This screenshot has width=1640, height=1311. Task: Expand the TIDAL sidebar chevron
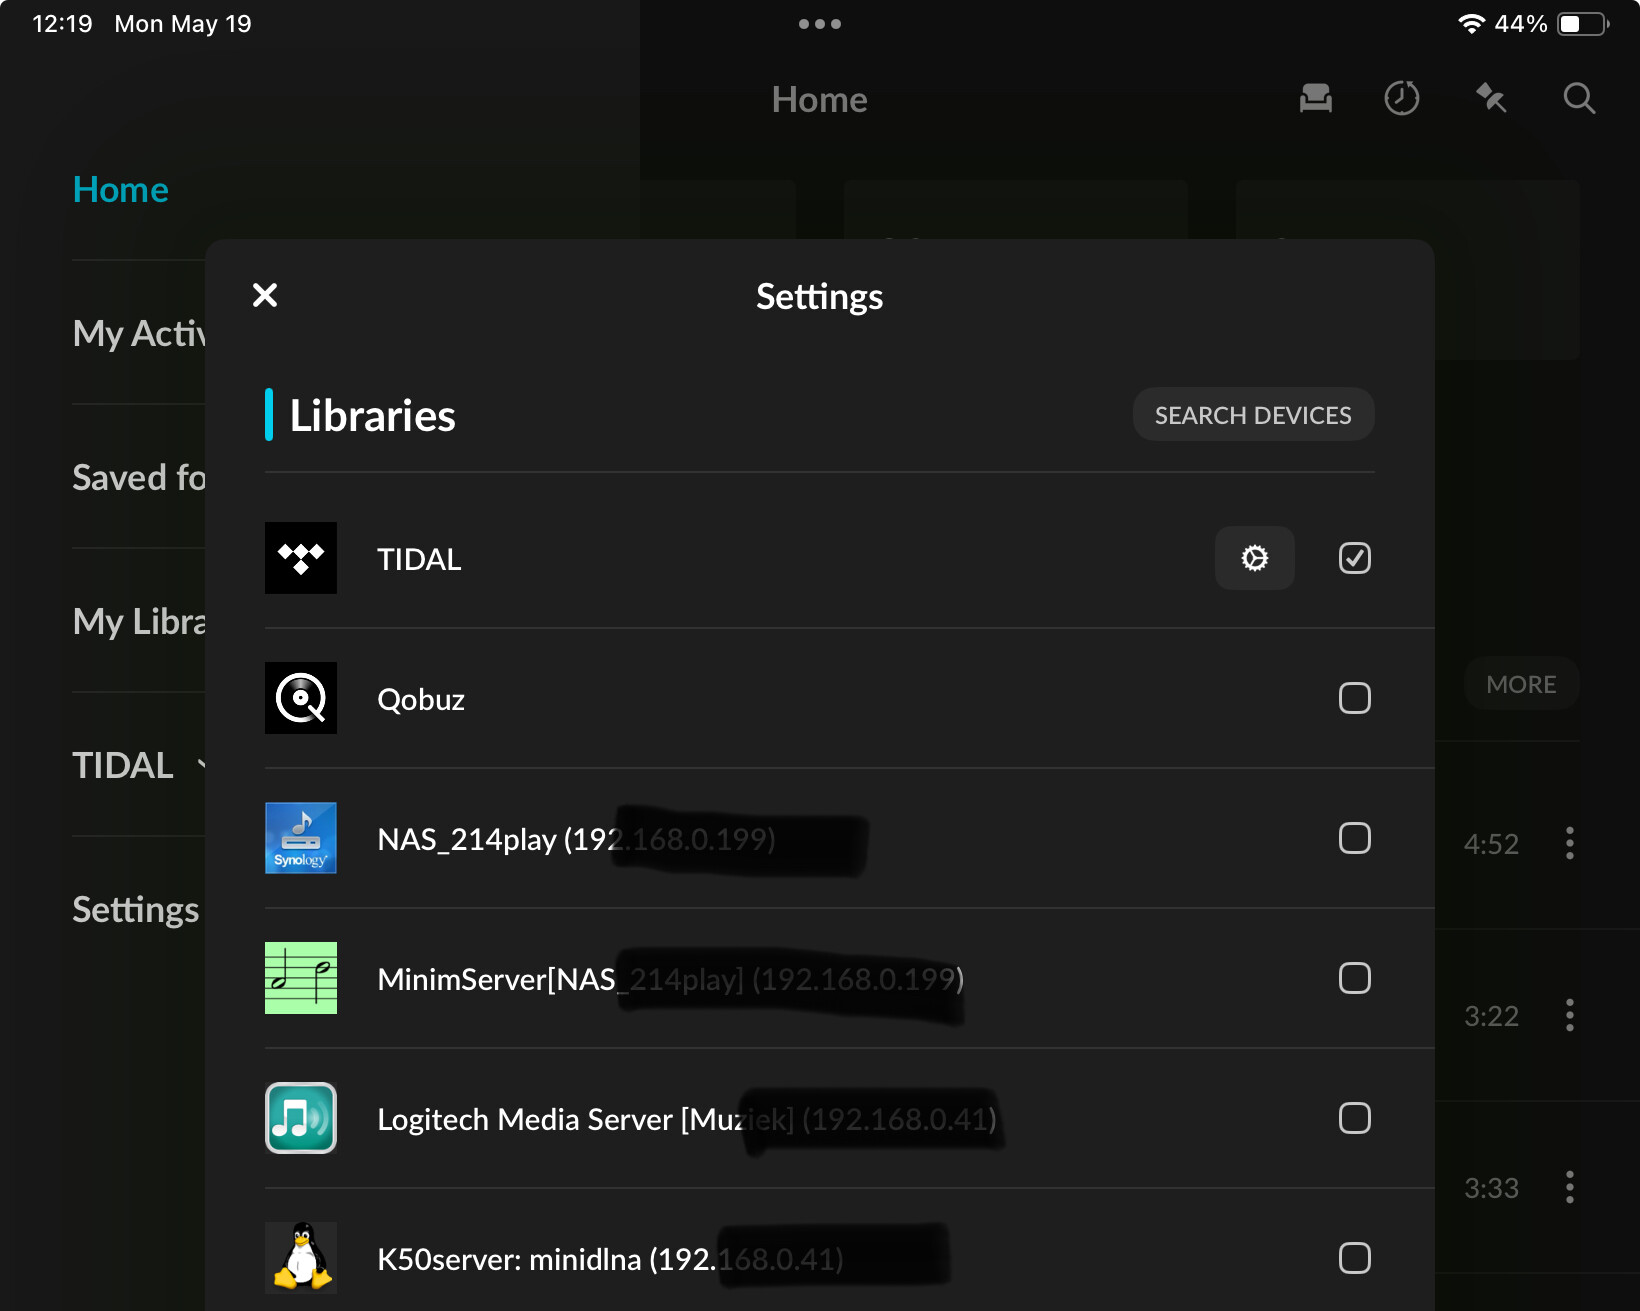[201, 766]
